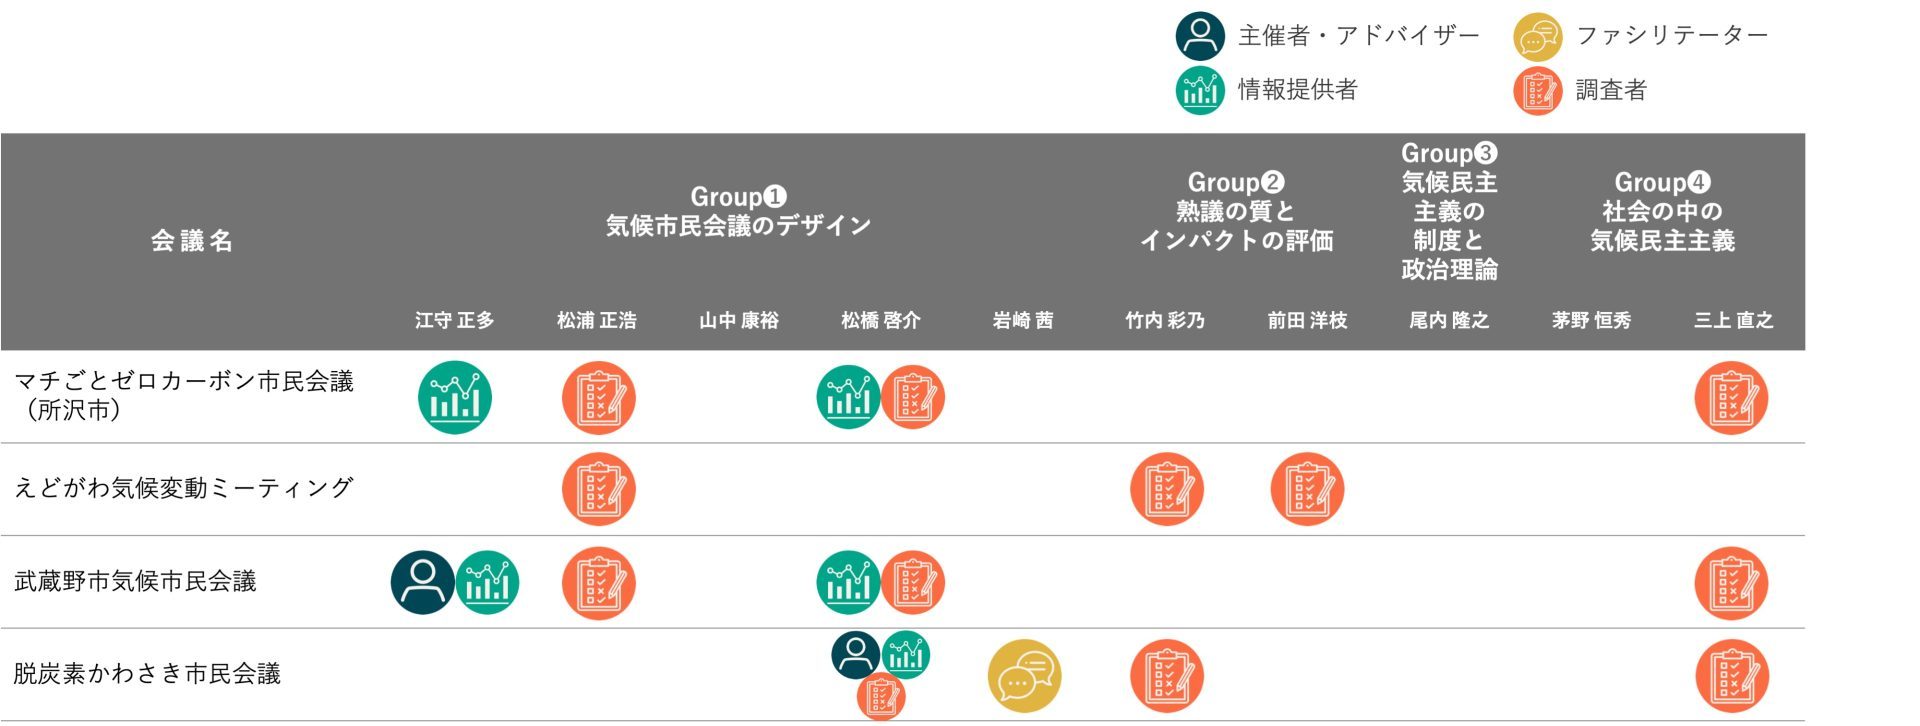
Task: Click 三上 直之's clipboard icon in the 武蔵野市 row
Action: pyautogui.click(x=1731, y=583)
